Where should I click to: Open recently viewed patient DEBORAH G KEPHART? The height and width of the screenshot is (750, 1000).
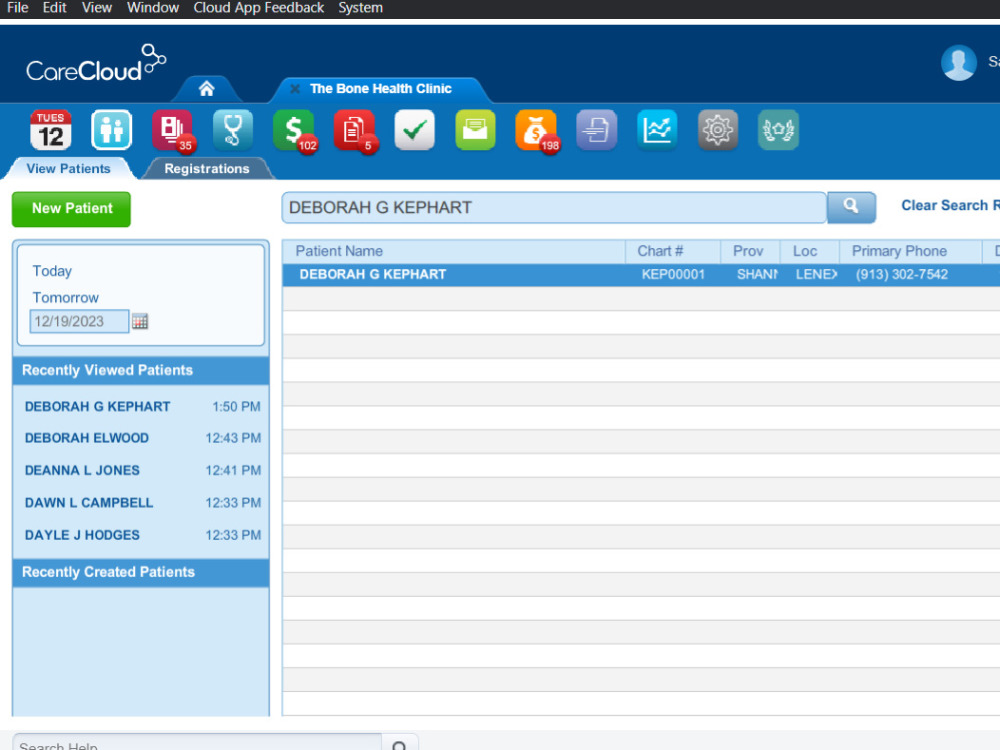click(x=97, y=406)
